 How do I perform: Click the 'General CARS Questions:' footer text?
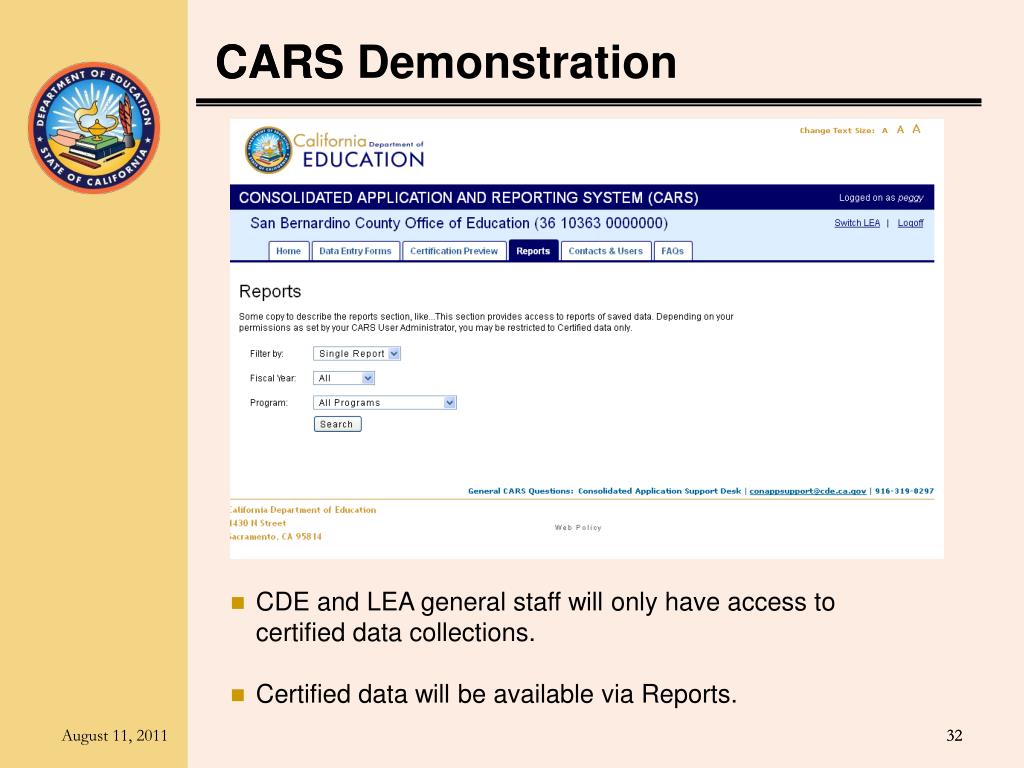[520, 491]
